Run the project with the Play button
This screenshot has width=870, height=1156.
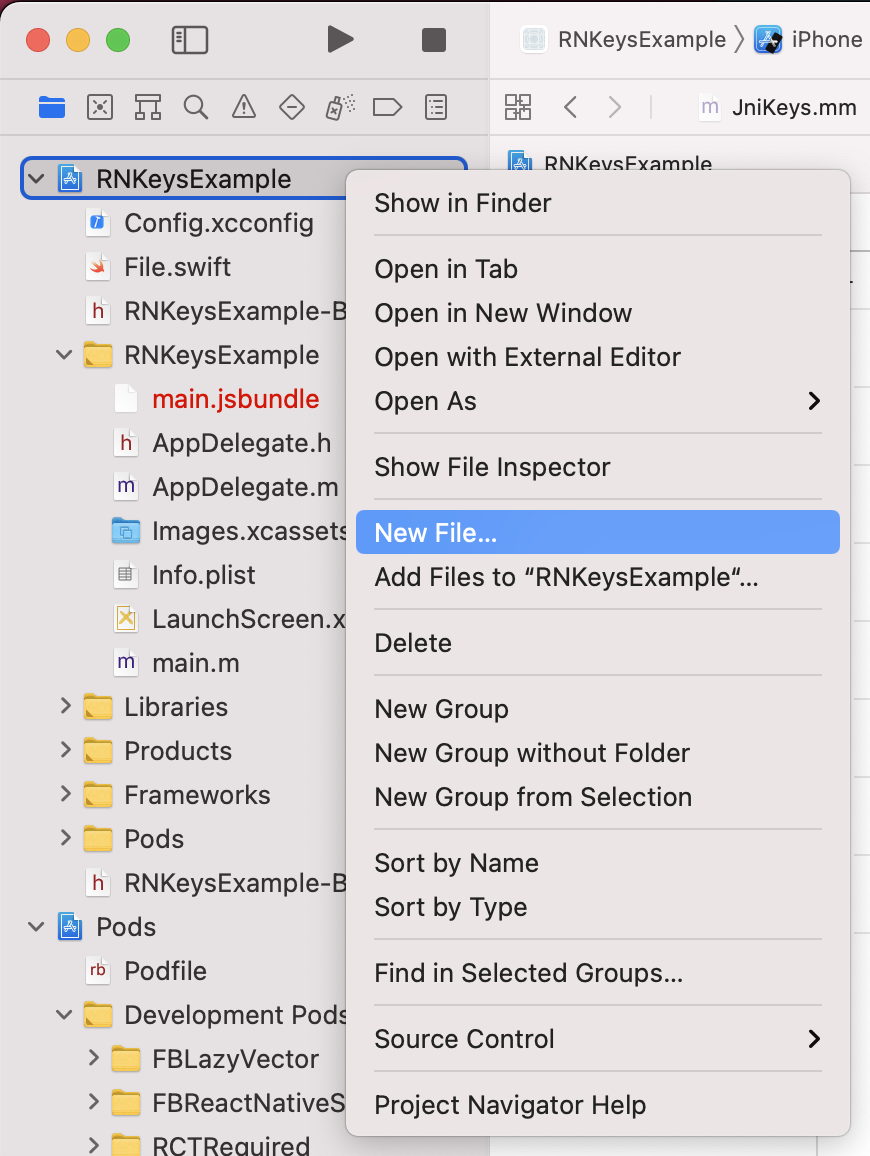pos(340,40)
